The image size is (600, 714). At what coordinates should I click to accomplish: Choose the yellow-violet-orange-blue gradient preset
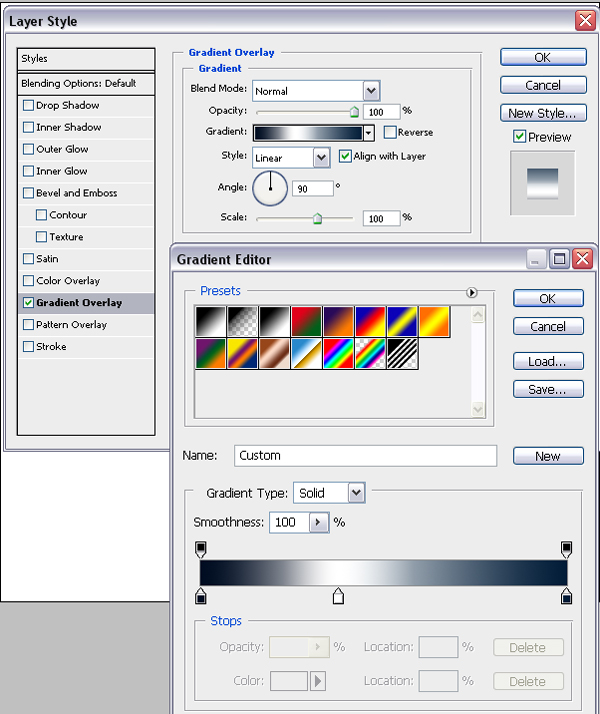tap(242, 353)
